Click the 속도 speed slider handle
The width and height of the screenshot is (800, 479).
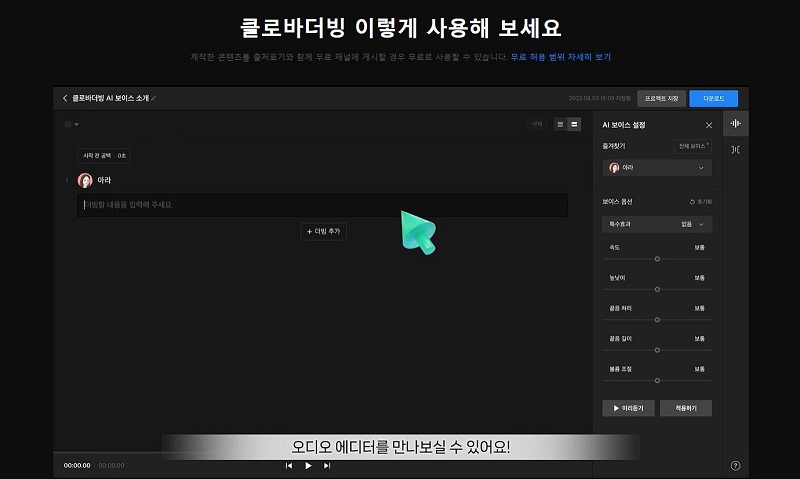(657, 259)
